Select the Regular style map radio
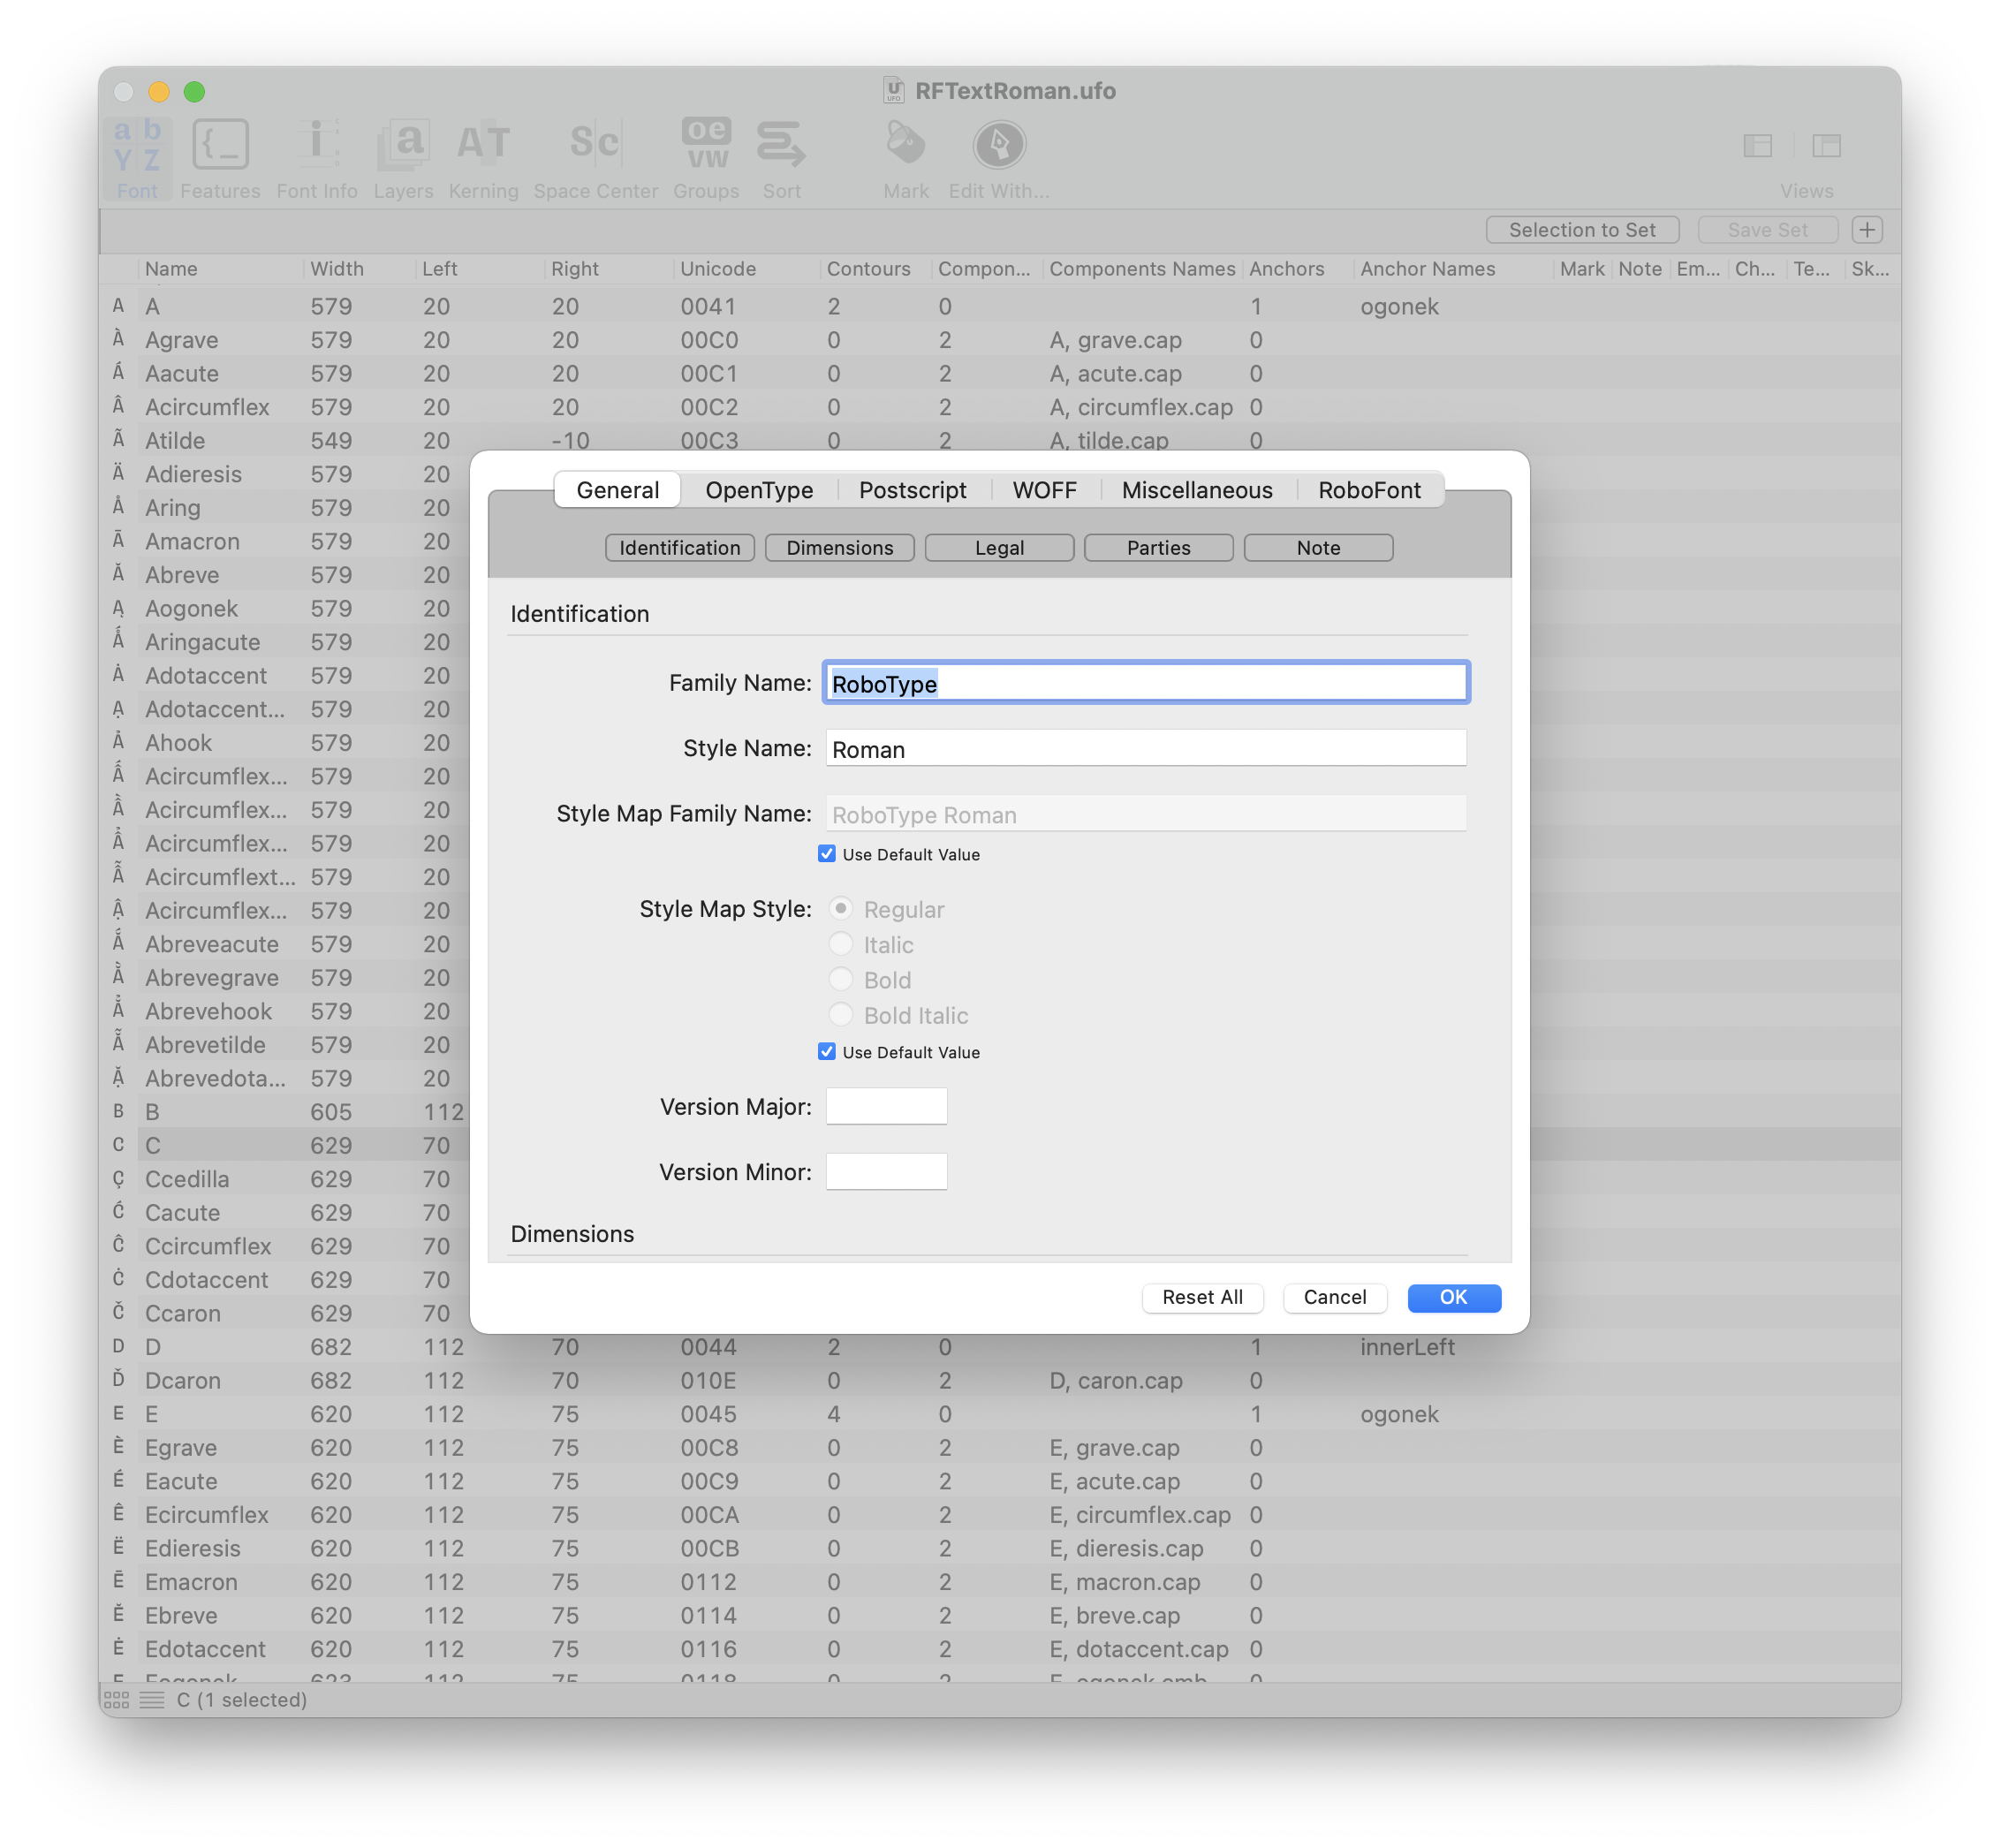This screenshot has width=2000, height=1848. click(x=841, y=909)
